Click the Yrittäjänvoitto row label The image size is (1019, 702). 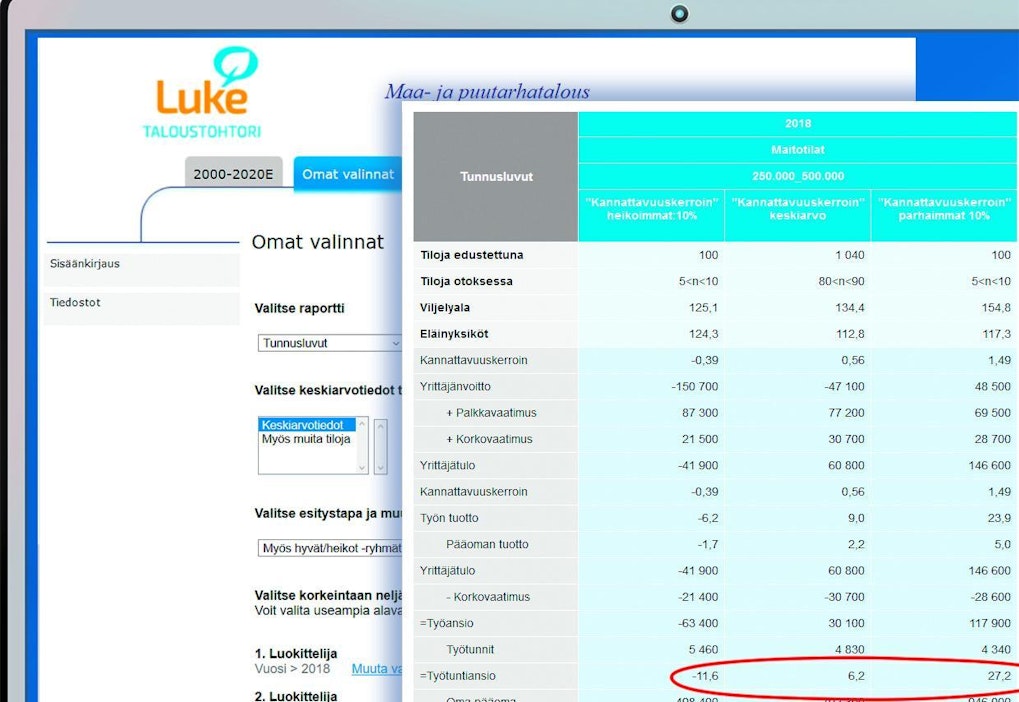455,386
